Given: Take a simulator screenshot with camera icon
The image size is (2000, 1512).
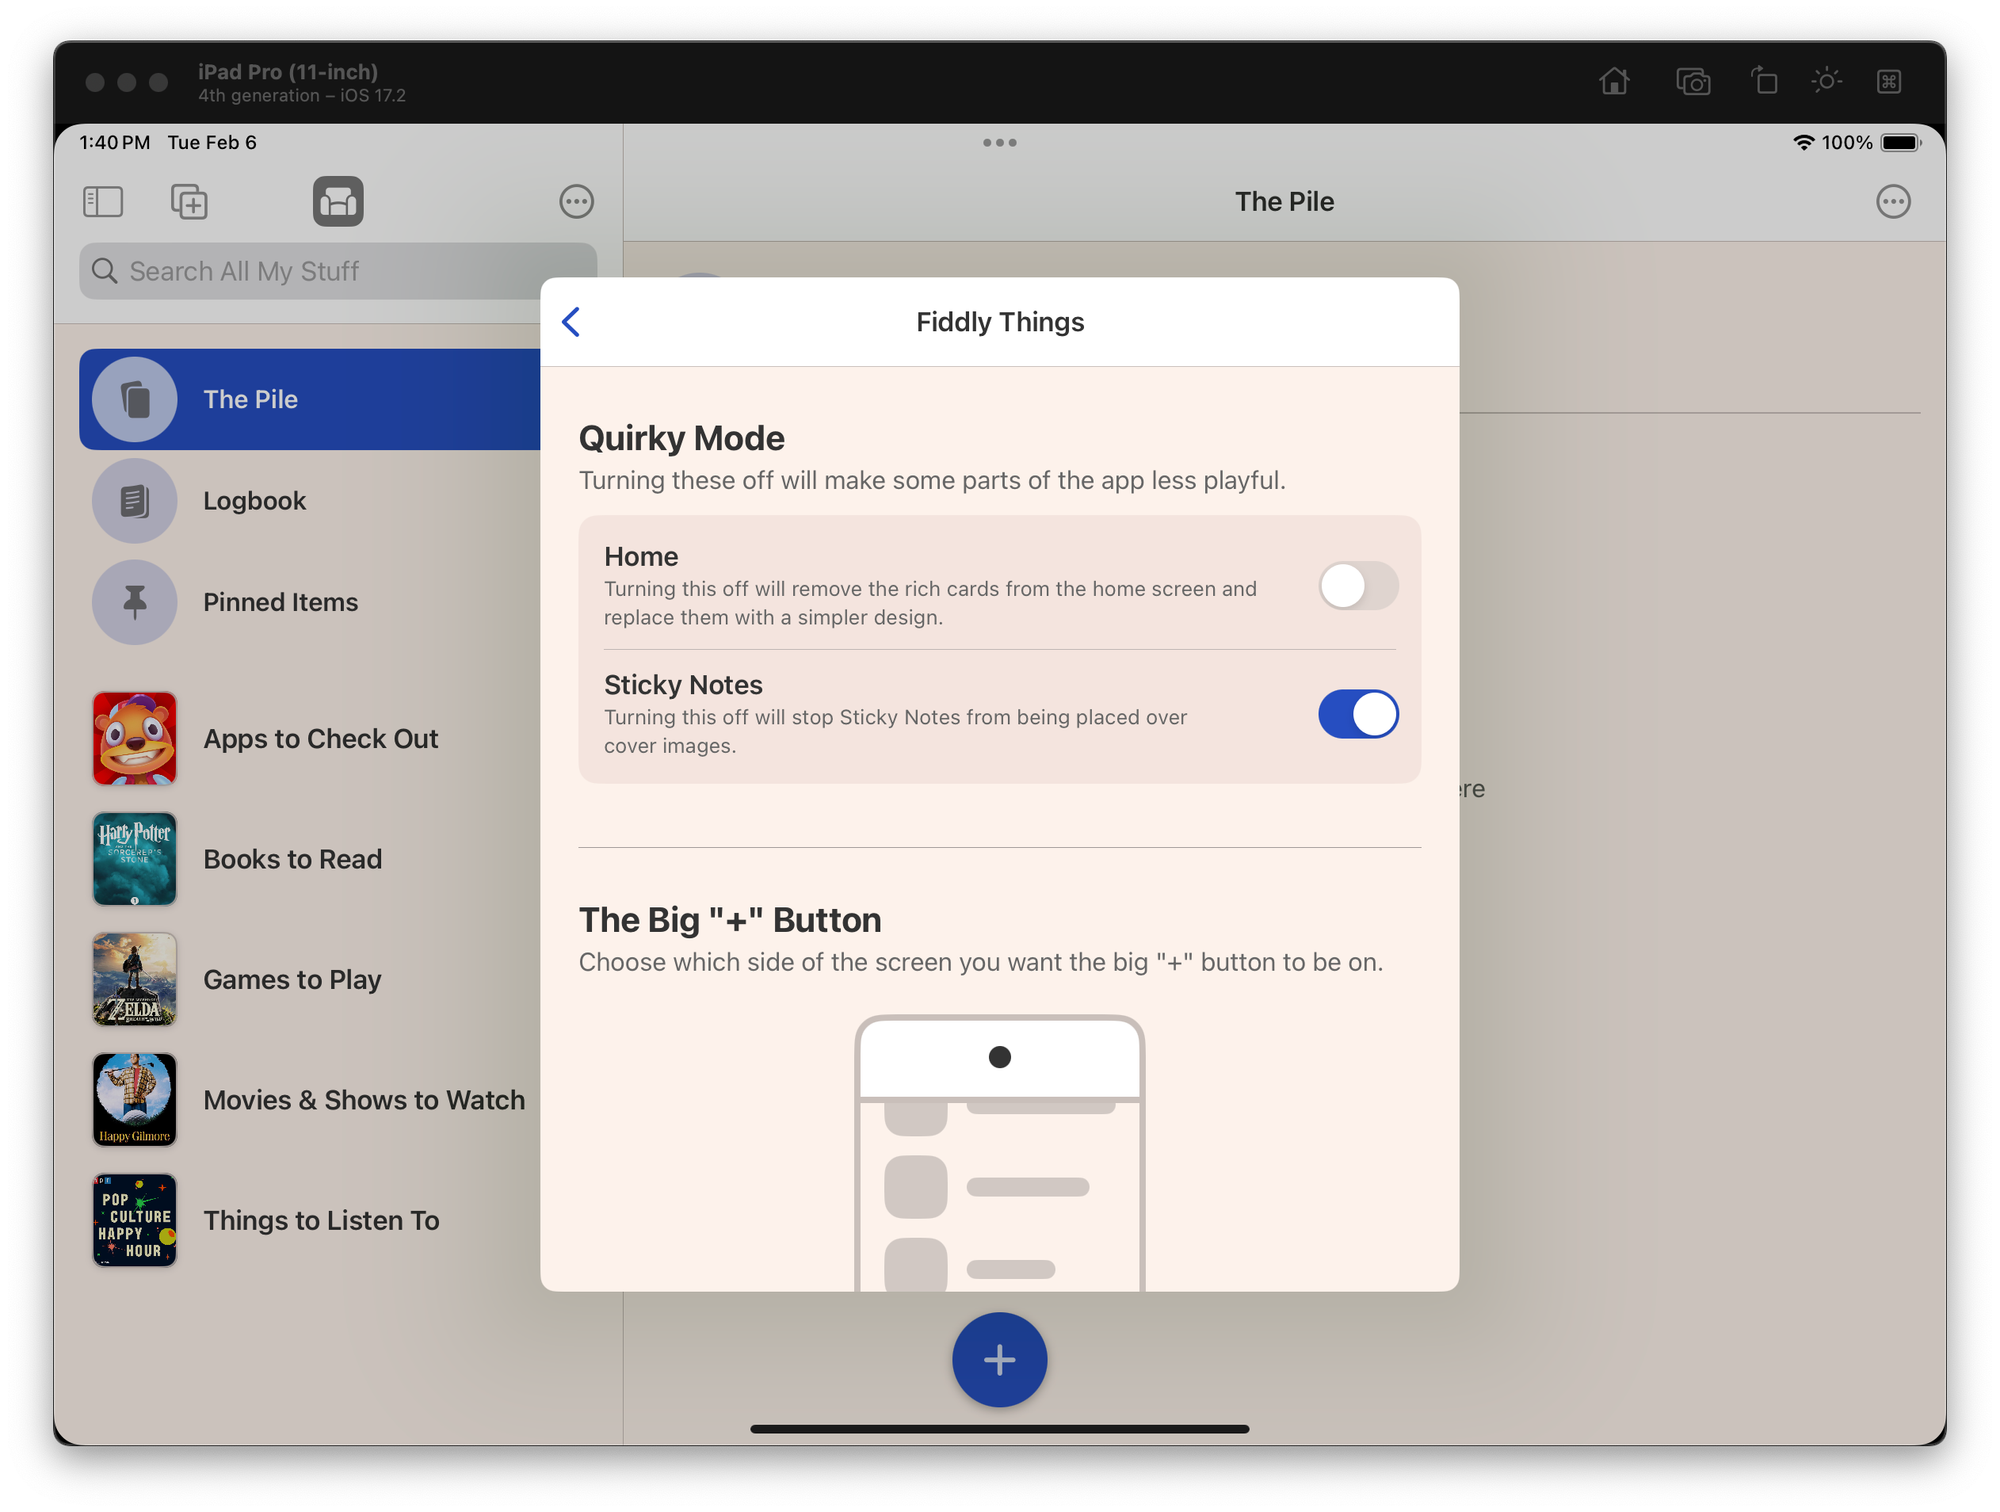Looking at the screenshot, I should [x=1692, y=81].
